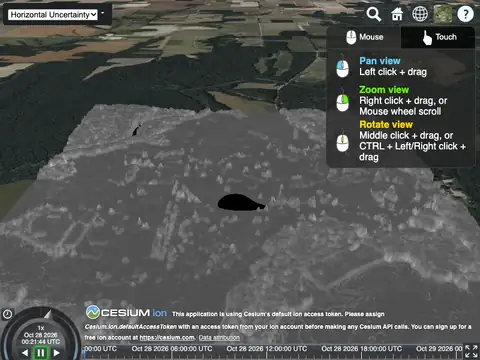
Task: Play animation forward
Action: [x=56, y=353]
